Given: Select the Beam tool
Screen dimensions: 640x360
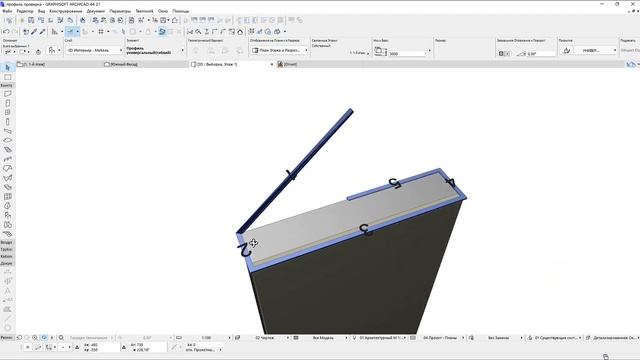Looking at the screenshot, I should (x=7, y=131).
